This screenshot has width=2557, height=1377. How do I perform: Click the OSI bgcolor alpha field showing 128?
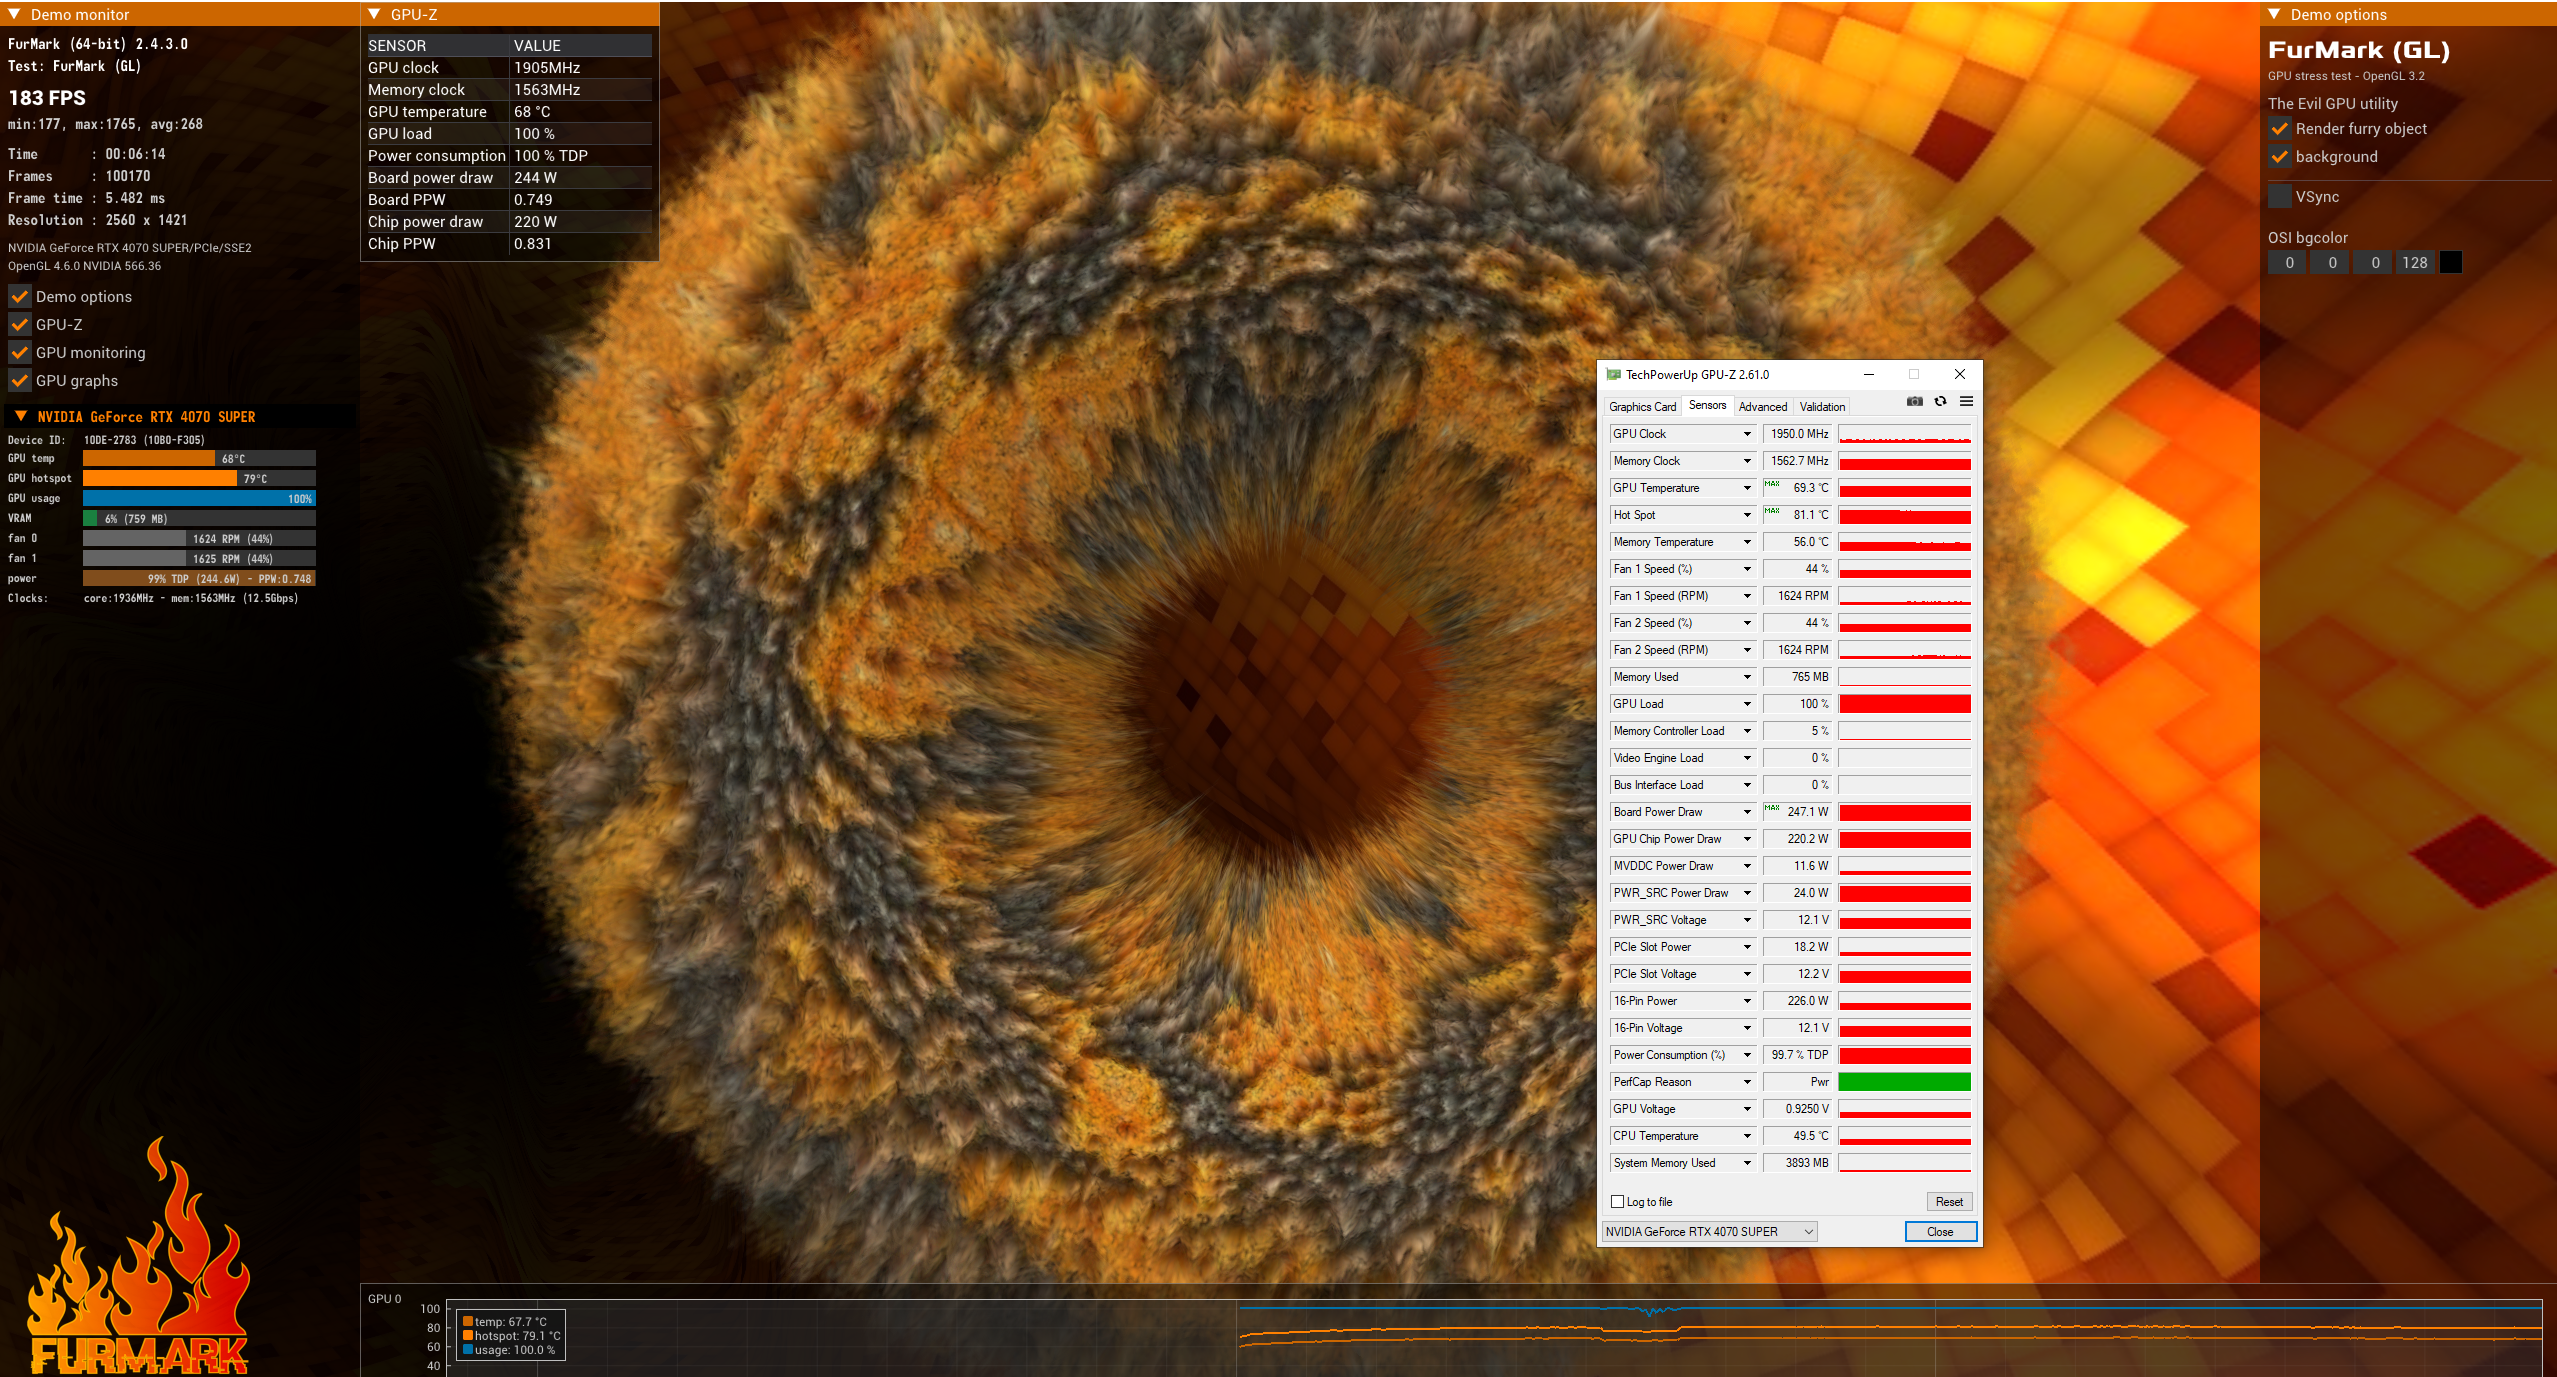click(x=2414, y=263)
